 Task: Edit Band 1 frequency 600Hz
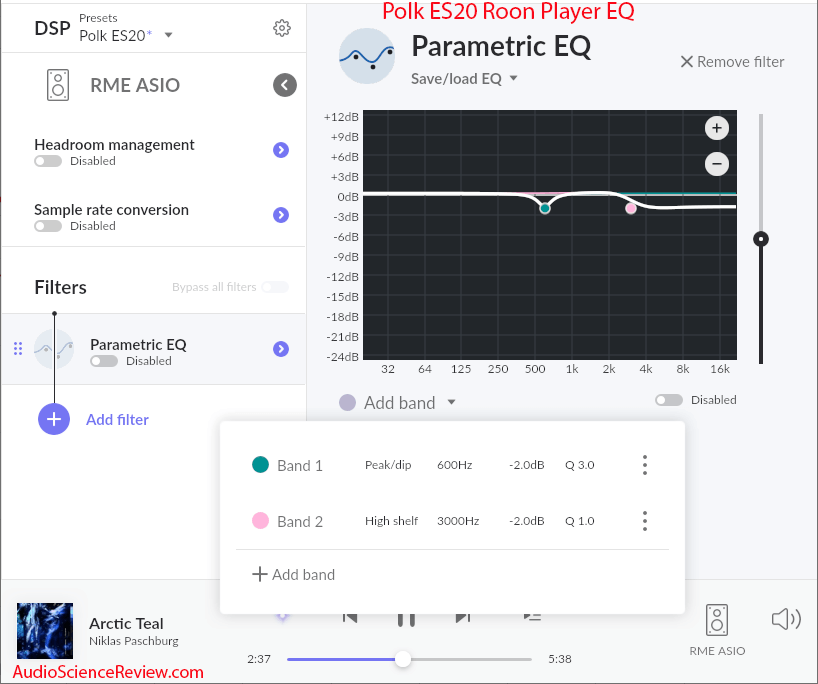point(454,465)
